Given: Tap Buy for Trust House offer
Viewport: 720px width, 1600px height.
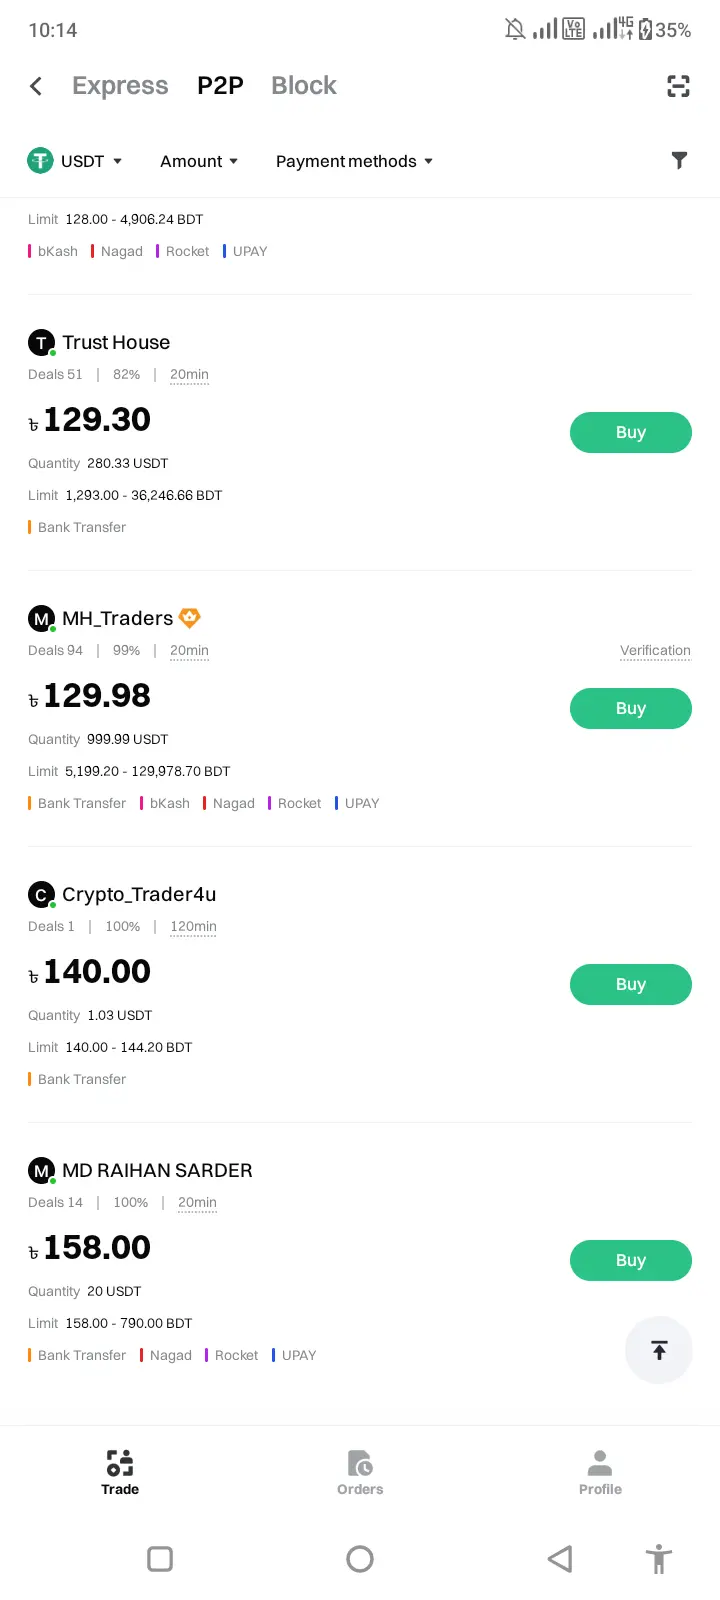Looking at the screenshot, I should (630, 432).
